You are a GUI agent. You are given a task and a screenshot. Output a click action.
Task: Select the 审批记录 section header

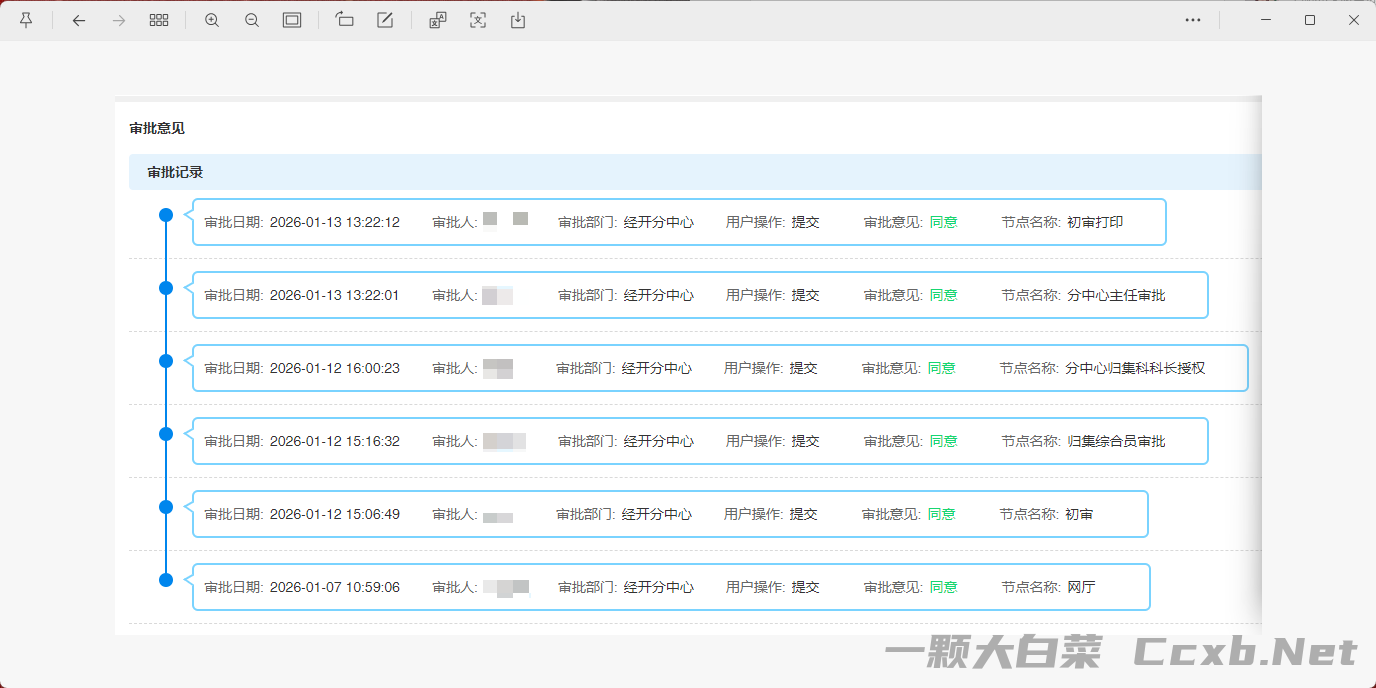[x=175, y=171]
